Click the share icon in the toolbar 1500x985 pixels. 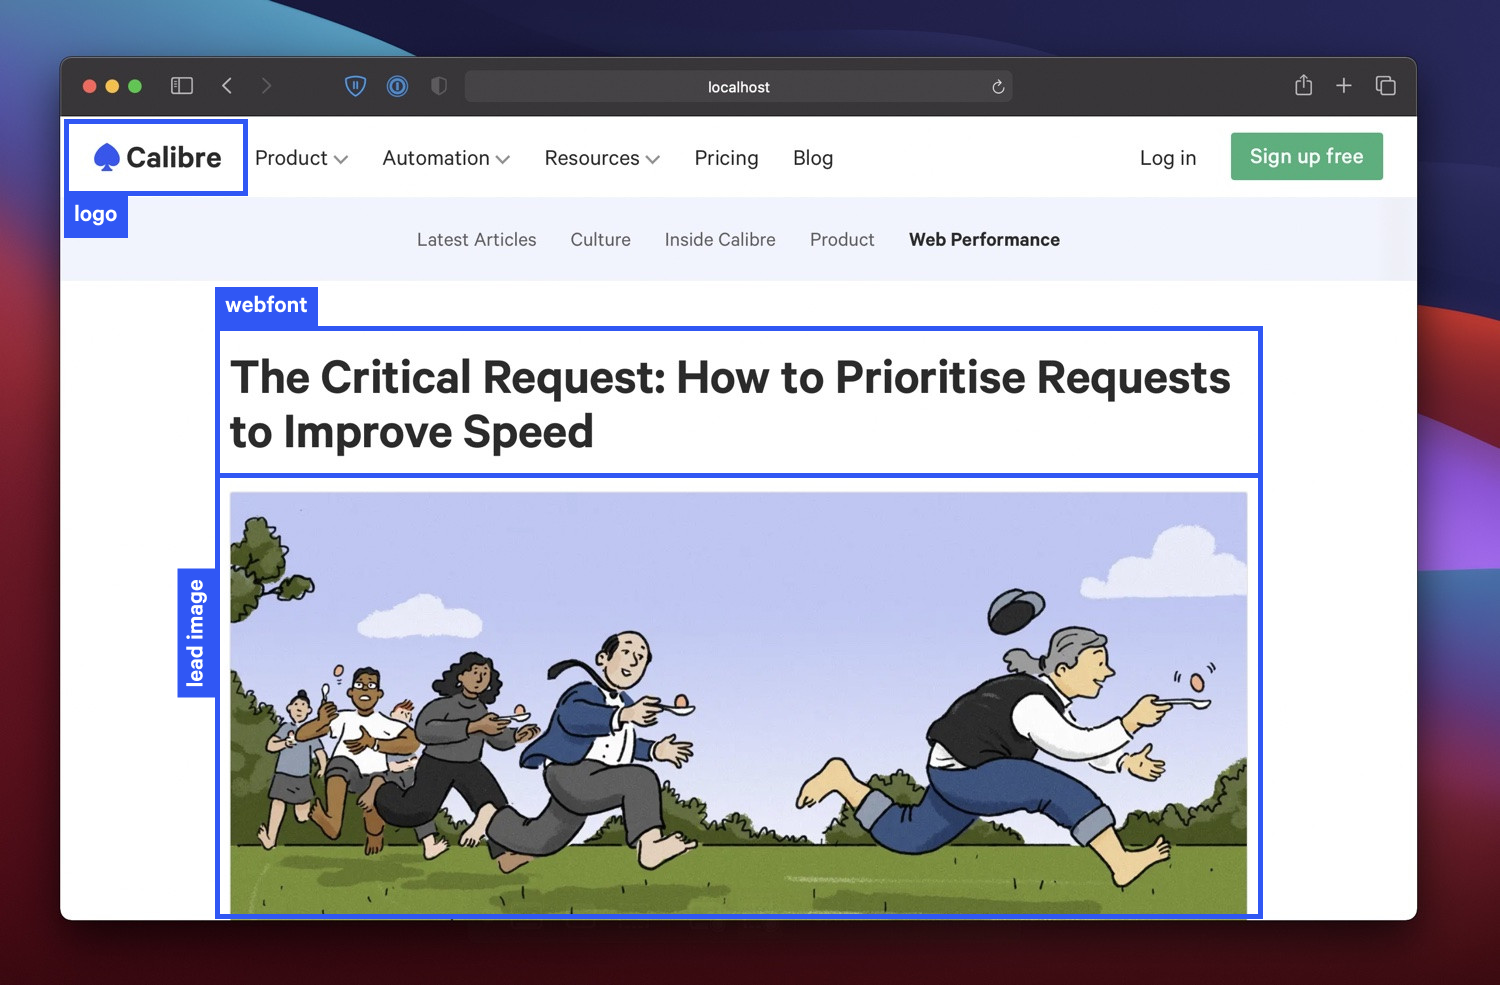pyautogui.click(x=1303, y=86)
